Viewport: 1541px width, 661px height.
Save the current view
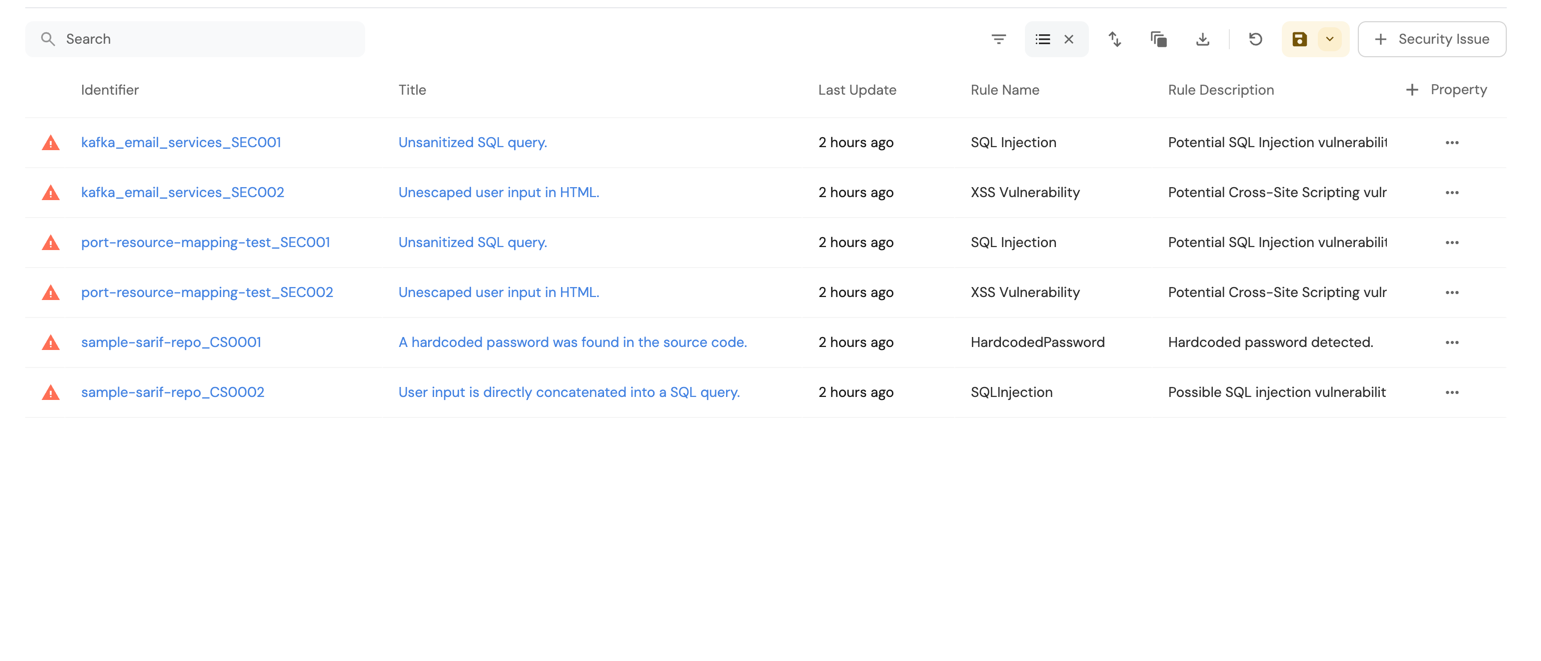tap(1299, 39)
